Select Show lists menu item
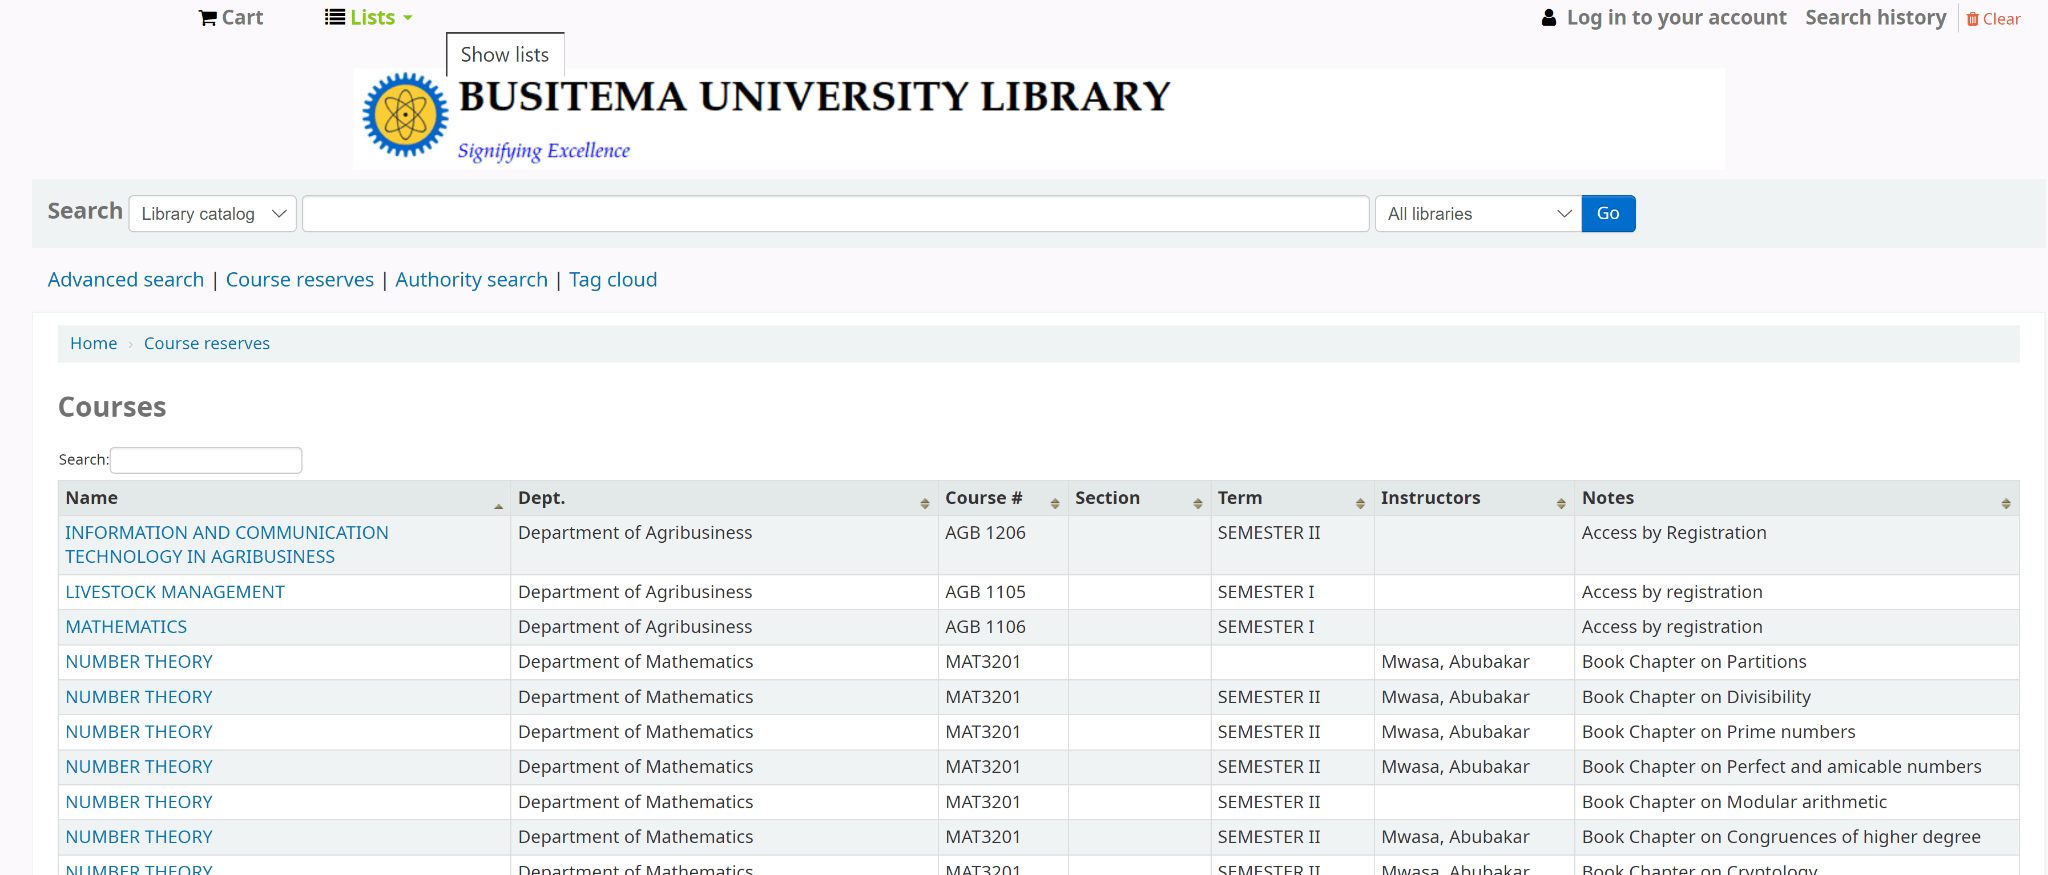 pyautogui.click(x=505, y=55)
